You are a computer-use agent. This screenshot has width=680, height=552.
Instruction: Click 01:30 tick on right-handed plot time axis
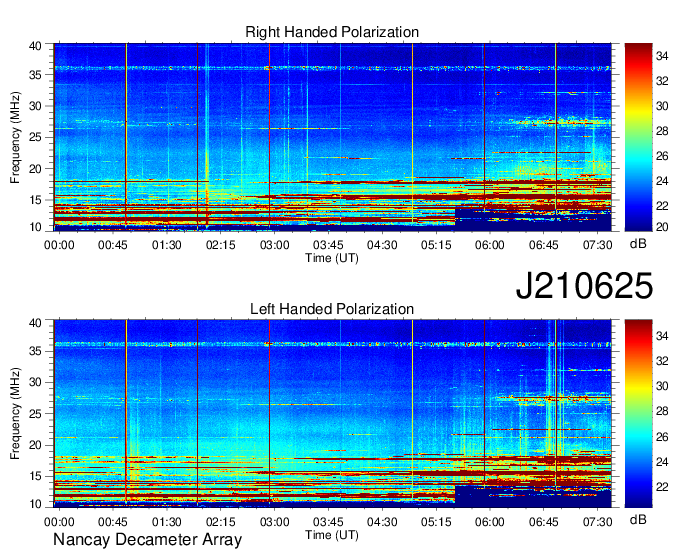167,245
